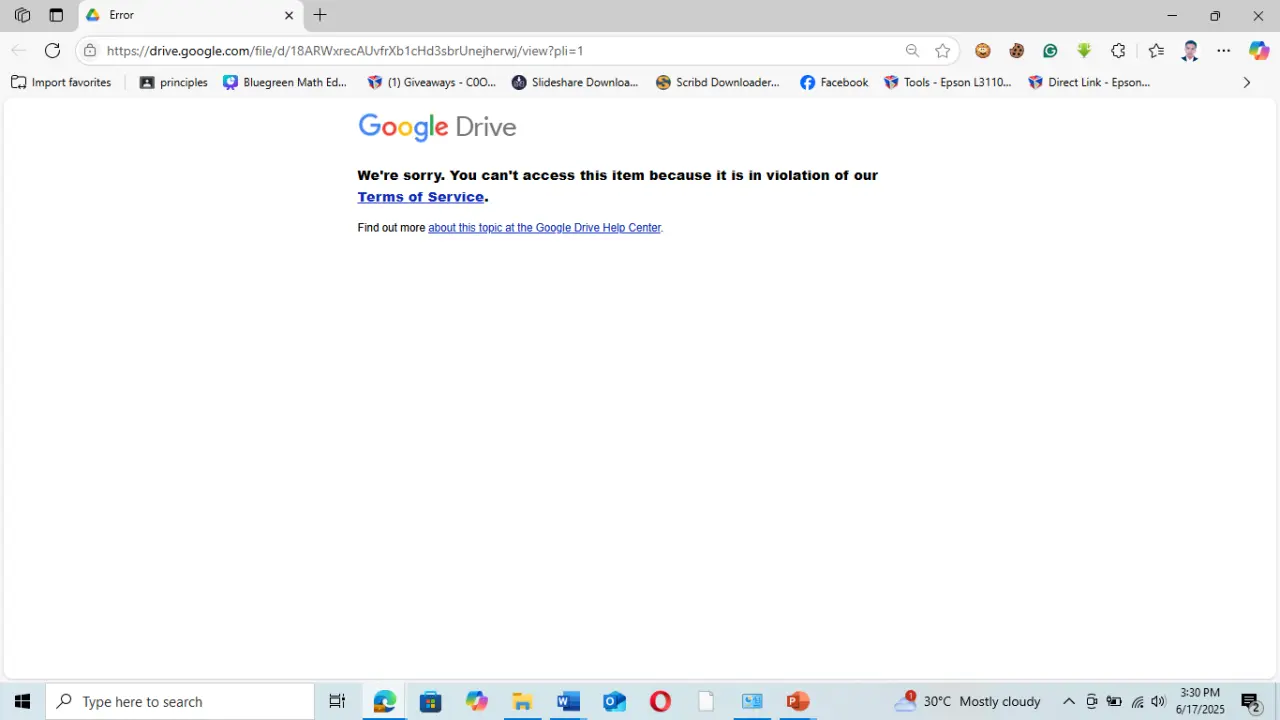Open the Terms of Service link
The height and width of the screenshot is (720, 1280).
(421, 197)
